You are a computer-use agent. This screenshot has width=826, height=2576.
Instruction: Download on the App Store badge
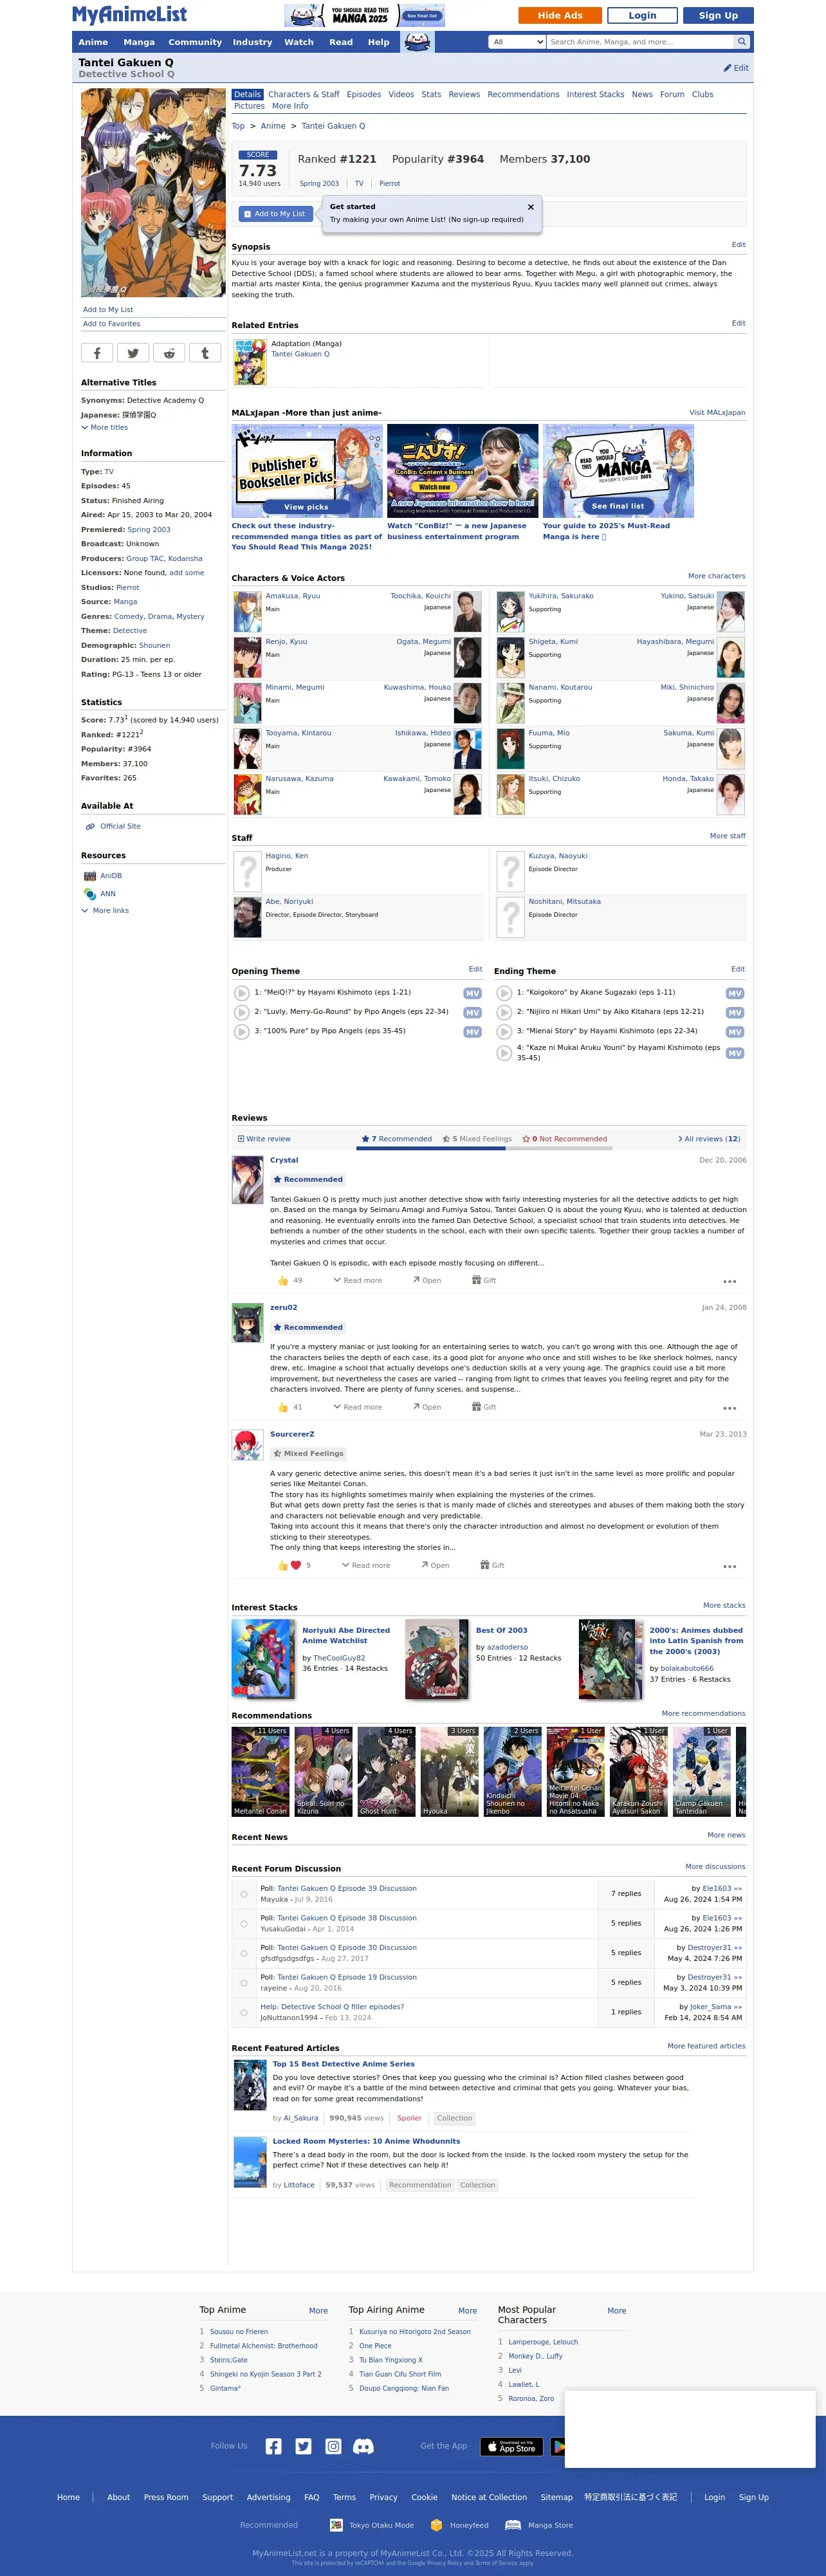coord(512,2446)
